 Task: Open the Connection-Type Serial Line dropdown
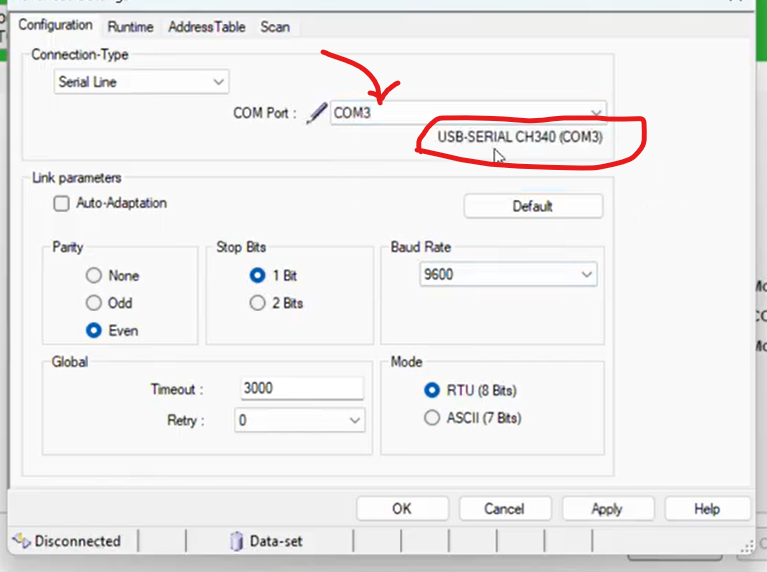[x=141, y=82]
